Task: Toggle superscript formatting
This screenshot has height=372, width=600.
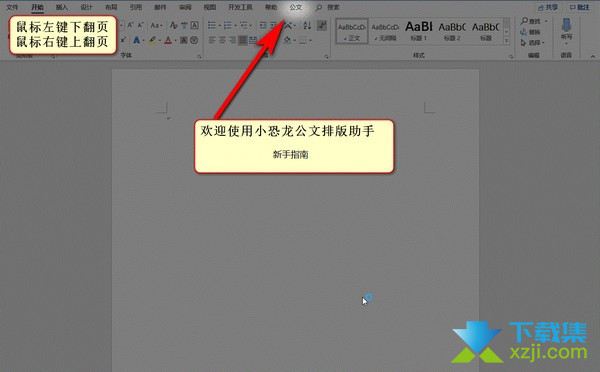Action: click(x=123, y=40)
